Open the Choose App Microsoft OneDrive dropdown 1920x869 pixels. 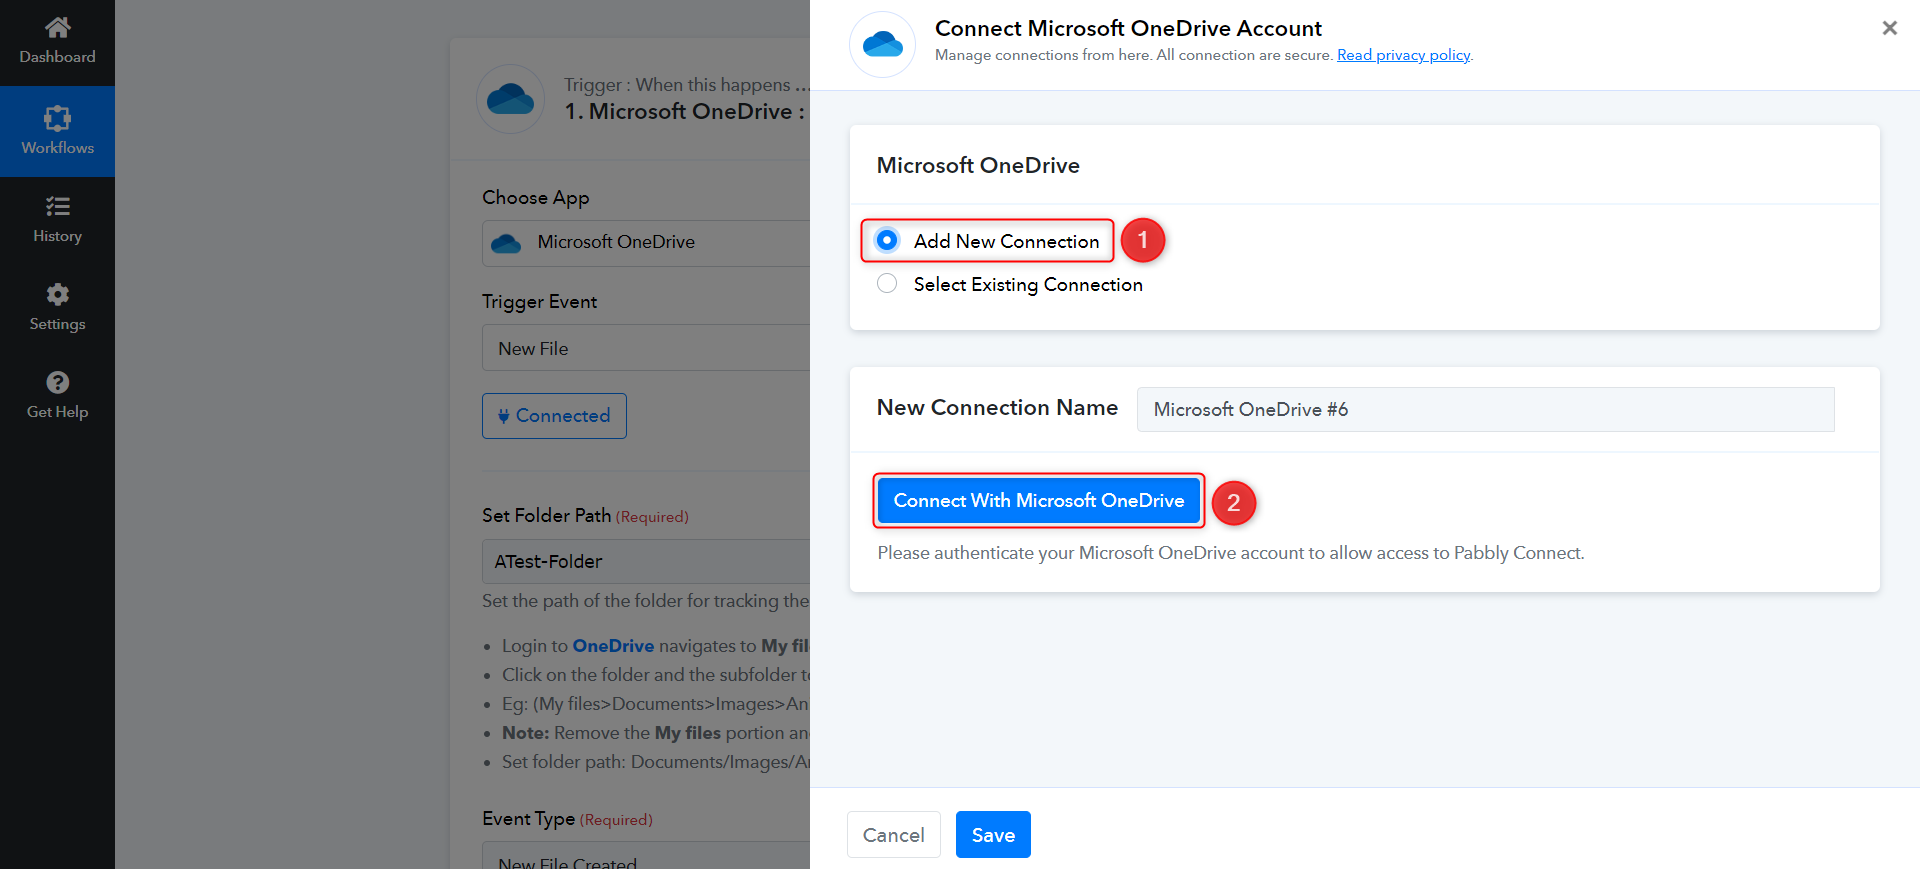tap(646, 243)
